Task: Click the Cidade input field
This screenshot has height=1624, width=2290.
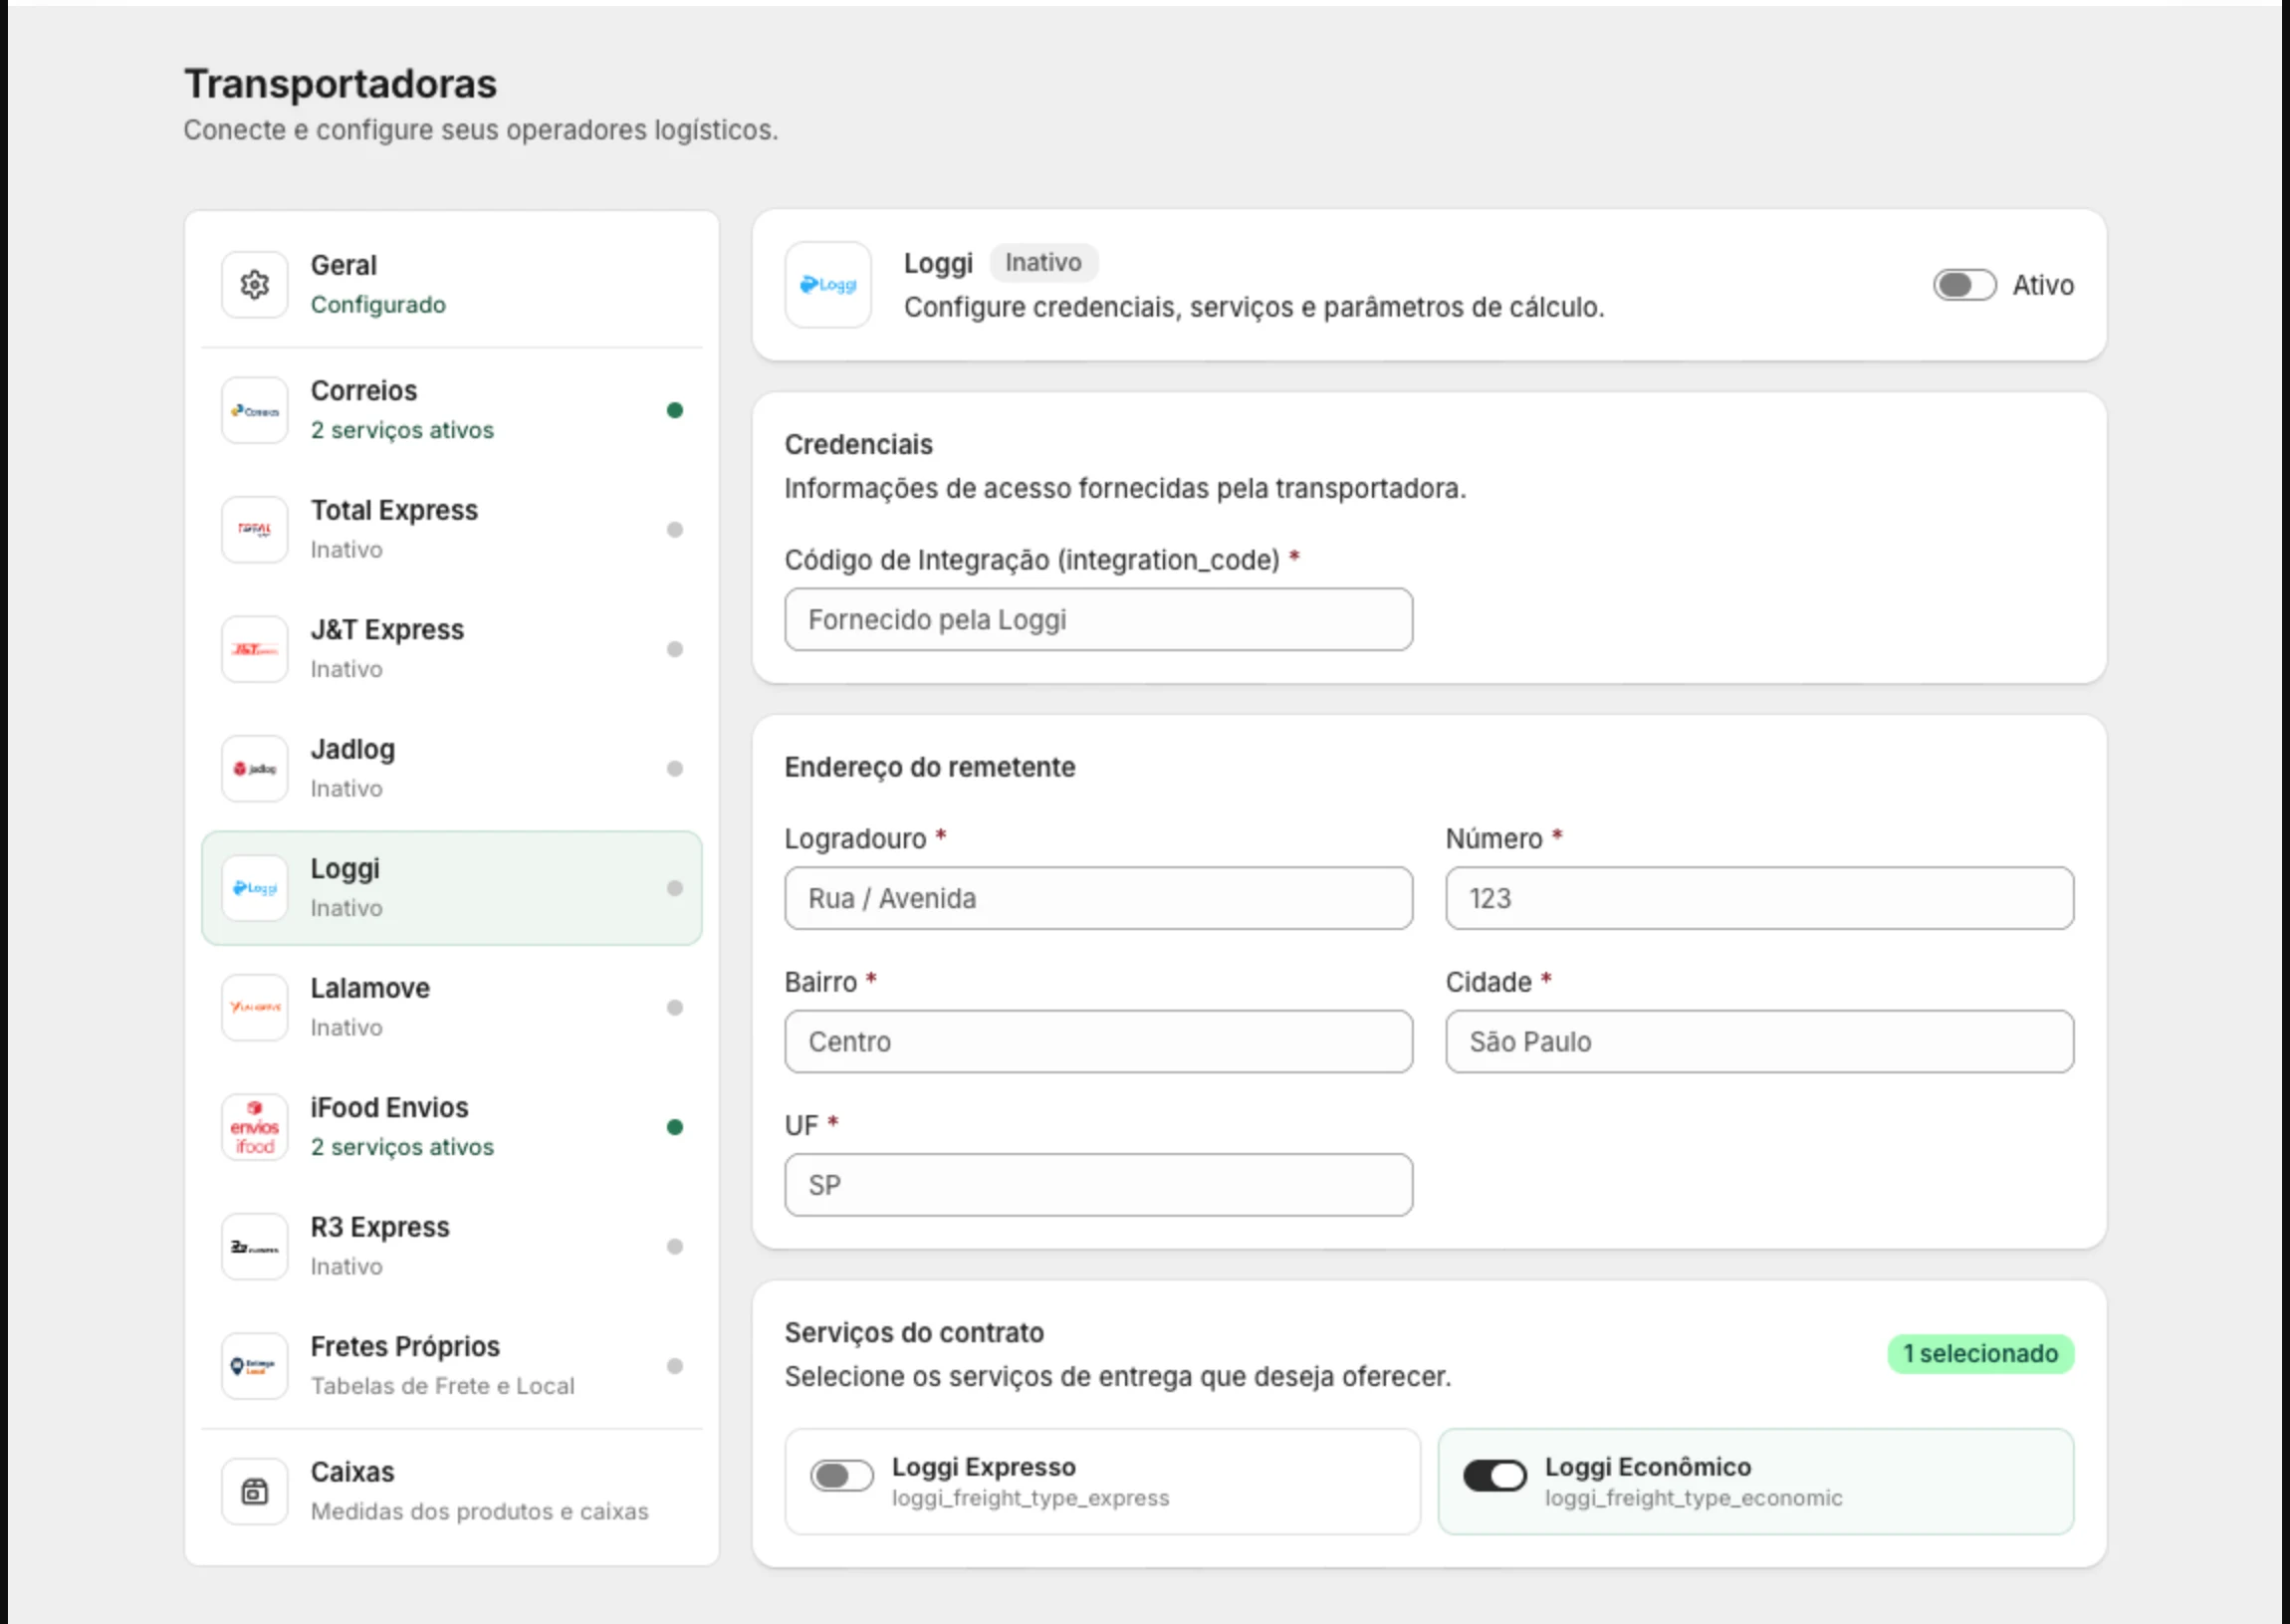Action: click(1760, 1042)
